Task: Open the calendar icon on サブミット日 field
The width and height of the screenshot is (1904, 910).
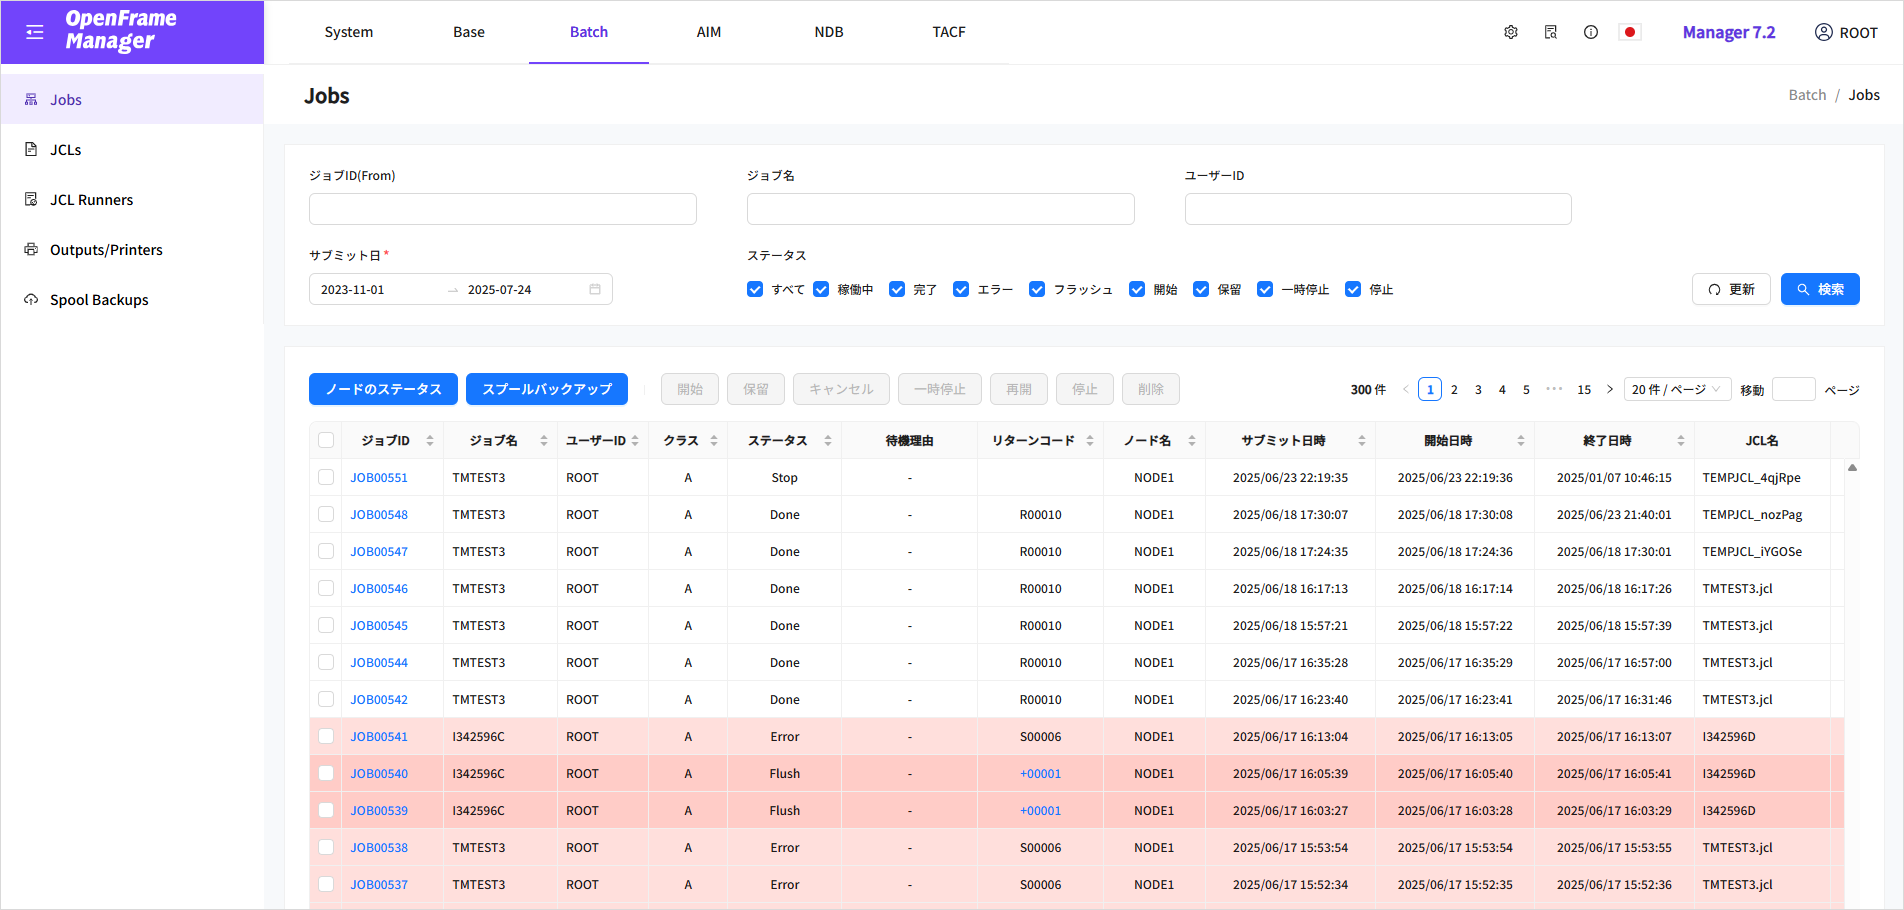Action: 595,288
